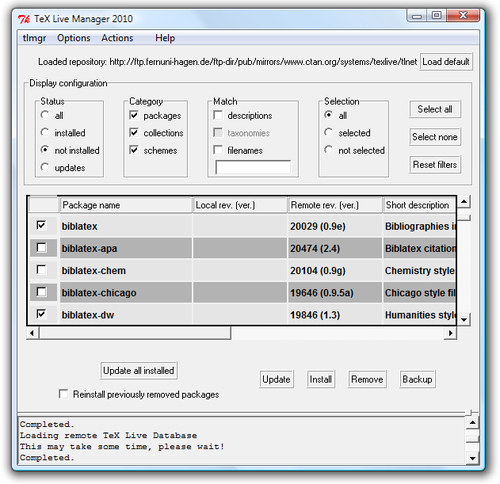Check the biblatex-chicago package checkbox

click(41, 292)
